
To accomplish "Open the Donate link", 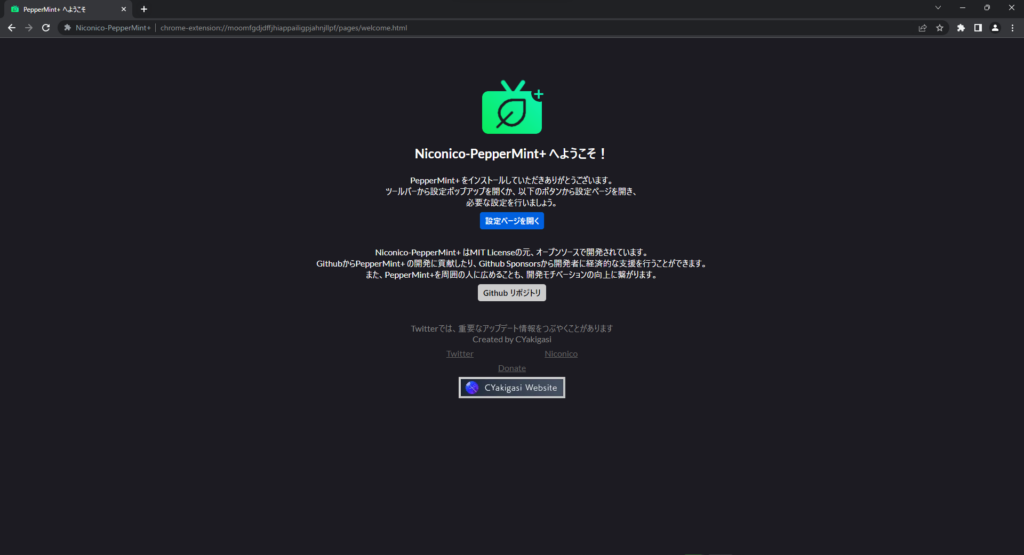I will tap(512, 368).
